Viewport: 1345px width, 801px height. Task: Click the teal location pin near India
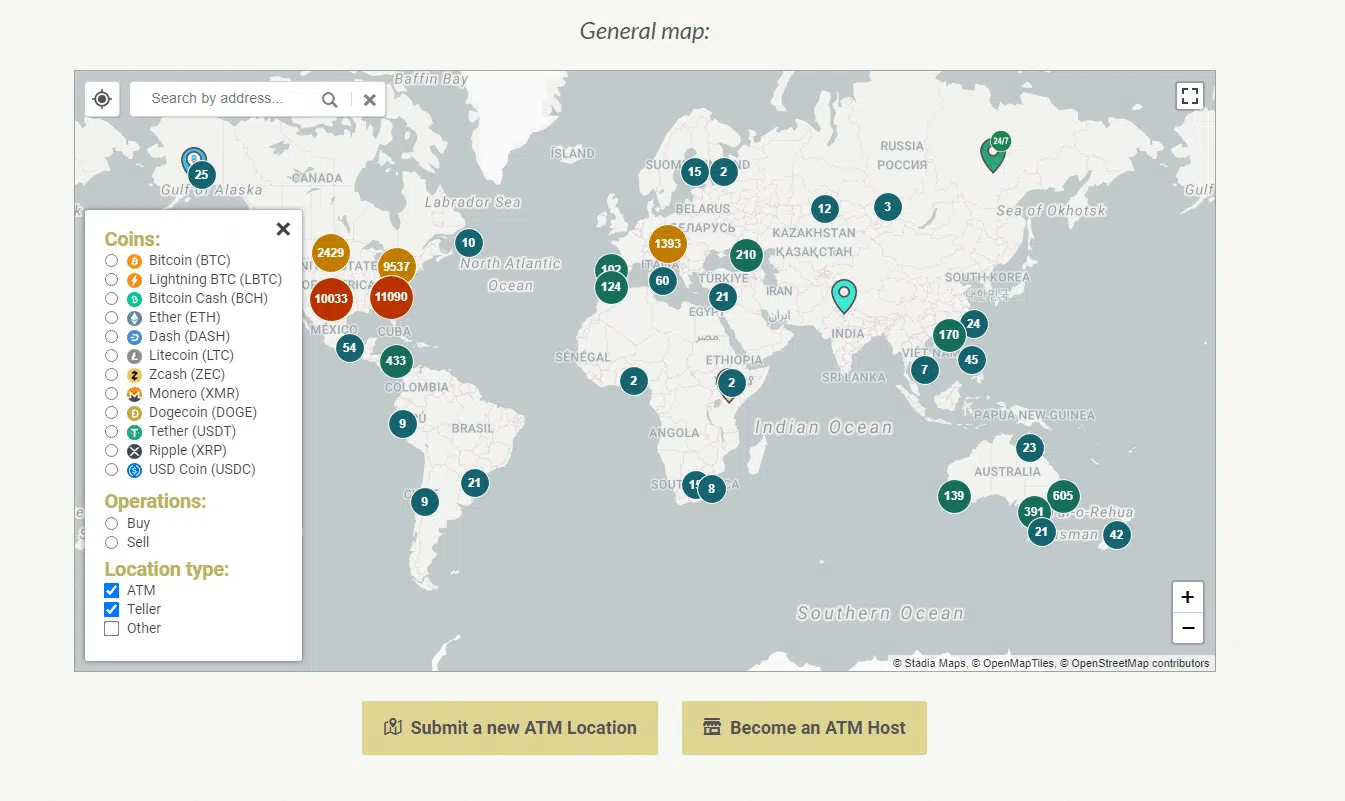point(844,296)
